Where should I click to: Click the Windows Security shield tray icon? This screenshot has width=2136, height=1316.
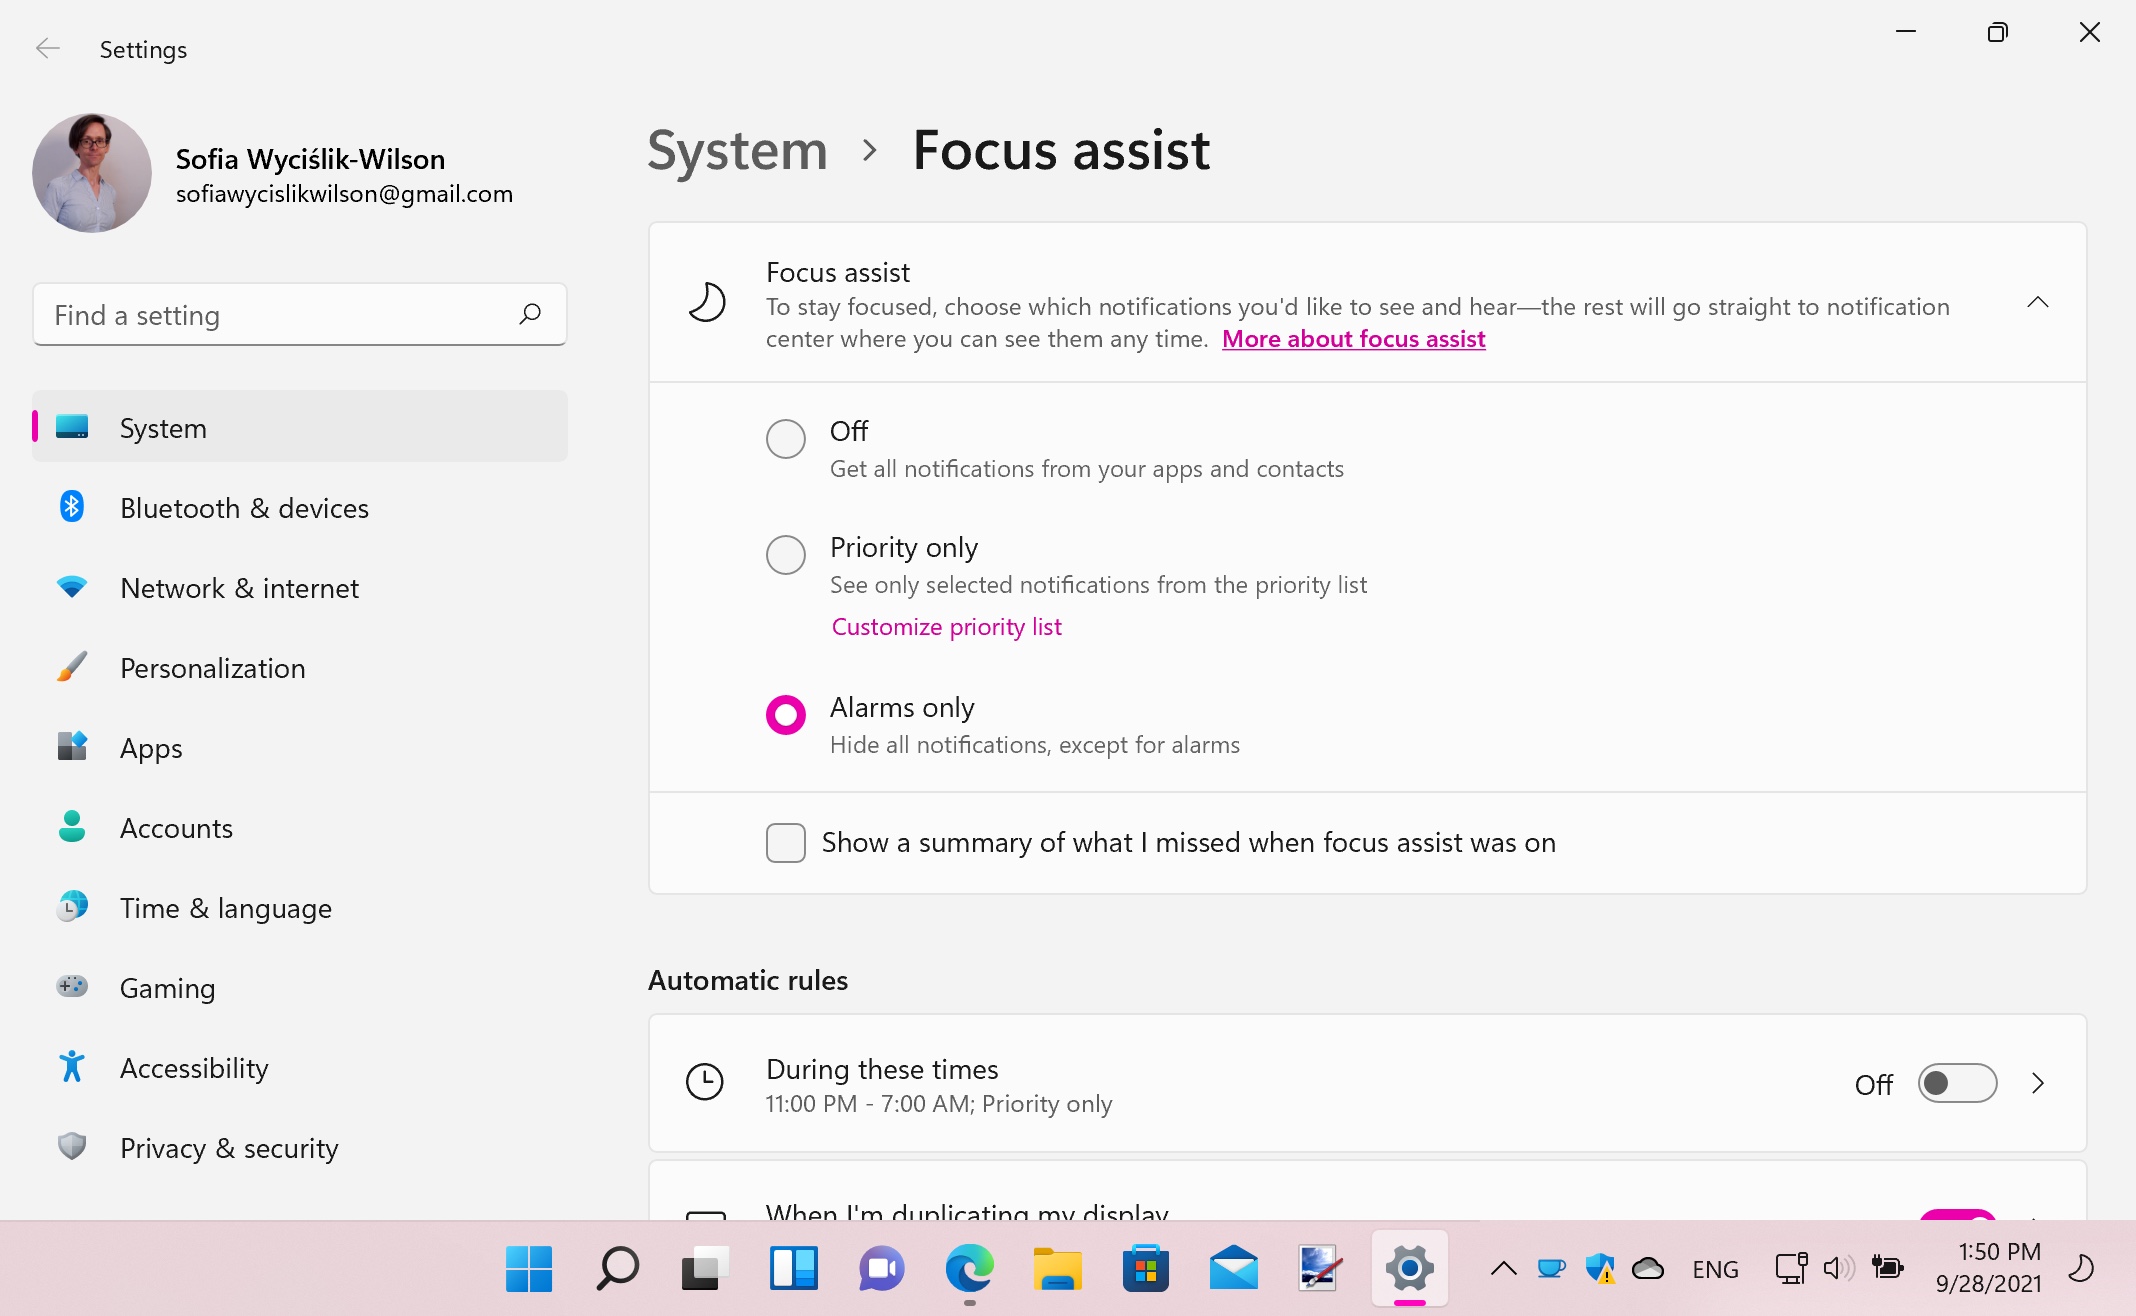click(1600, 1269)
